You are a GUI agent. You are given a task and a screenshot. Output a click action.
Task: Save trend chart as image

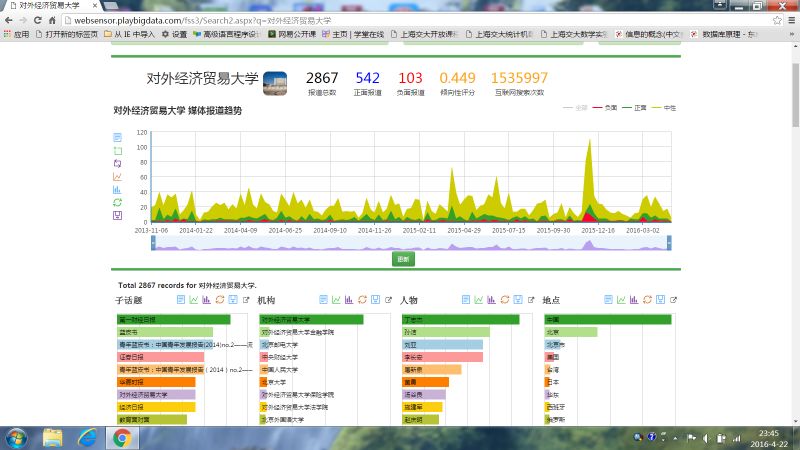coord(118,215)
